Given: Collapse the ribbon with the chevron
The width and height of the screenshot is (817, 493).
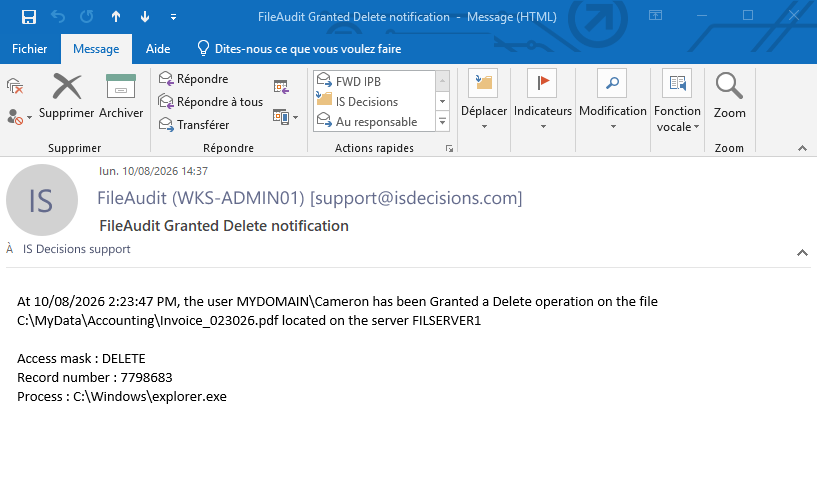Looking at the screenshot, I should 802,149.
